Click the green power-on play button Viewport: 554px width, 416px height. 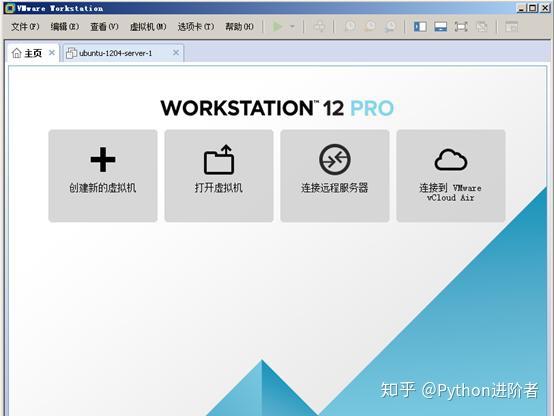pos(278,27)
